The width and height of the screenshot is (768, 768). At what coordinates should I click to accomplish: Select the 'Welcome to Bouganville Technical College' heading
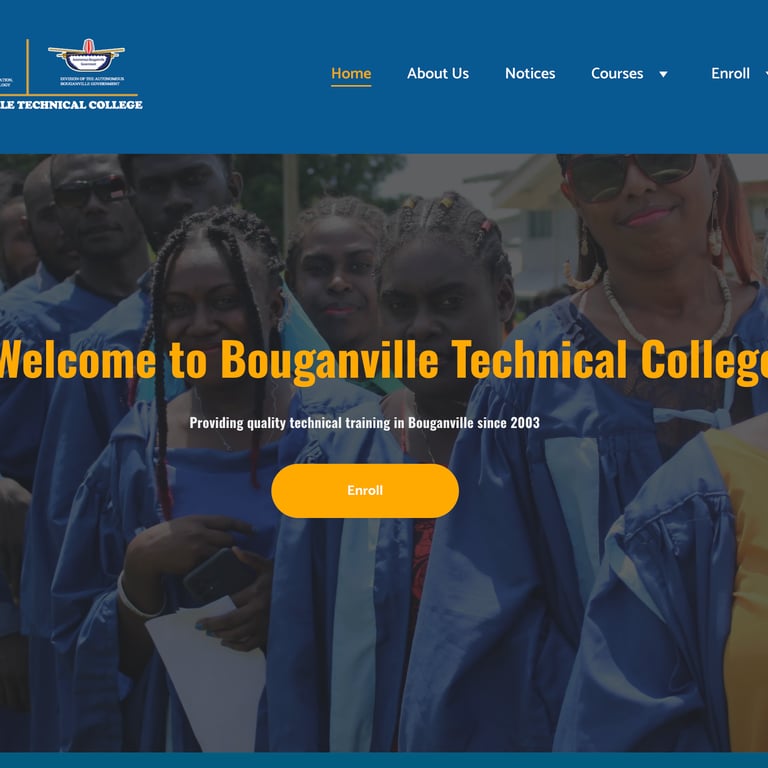click(384, 360)
